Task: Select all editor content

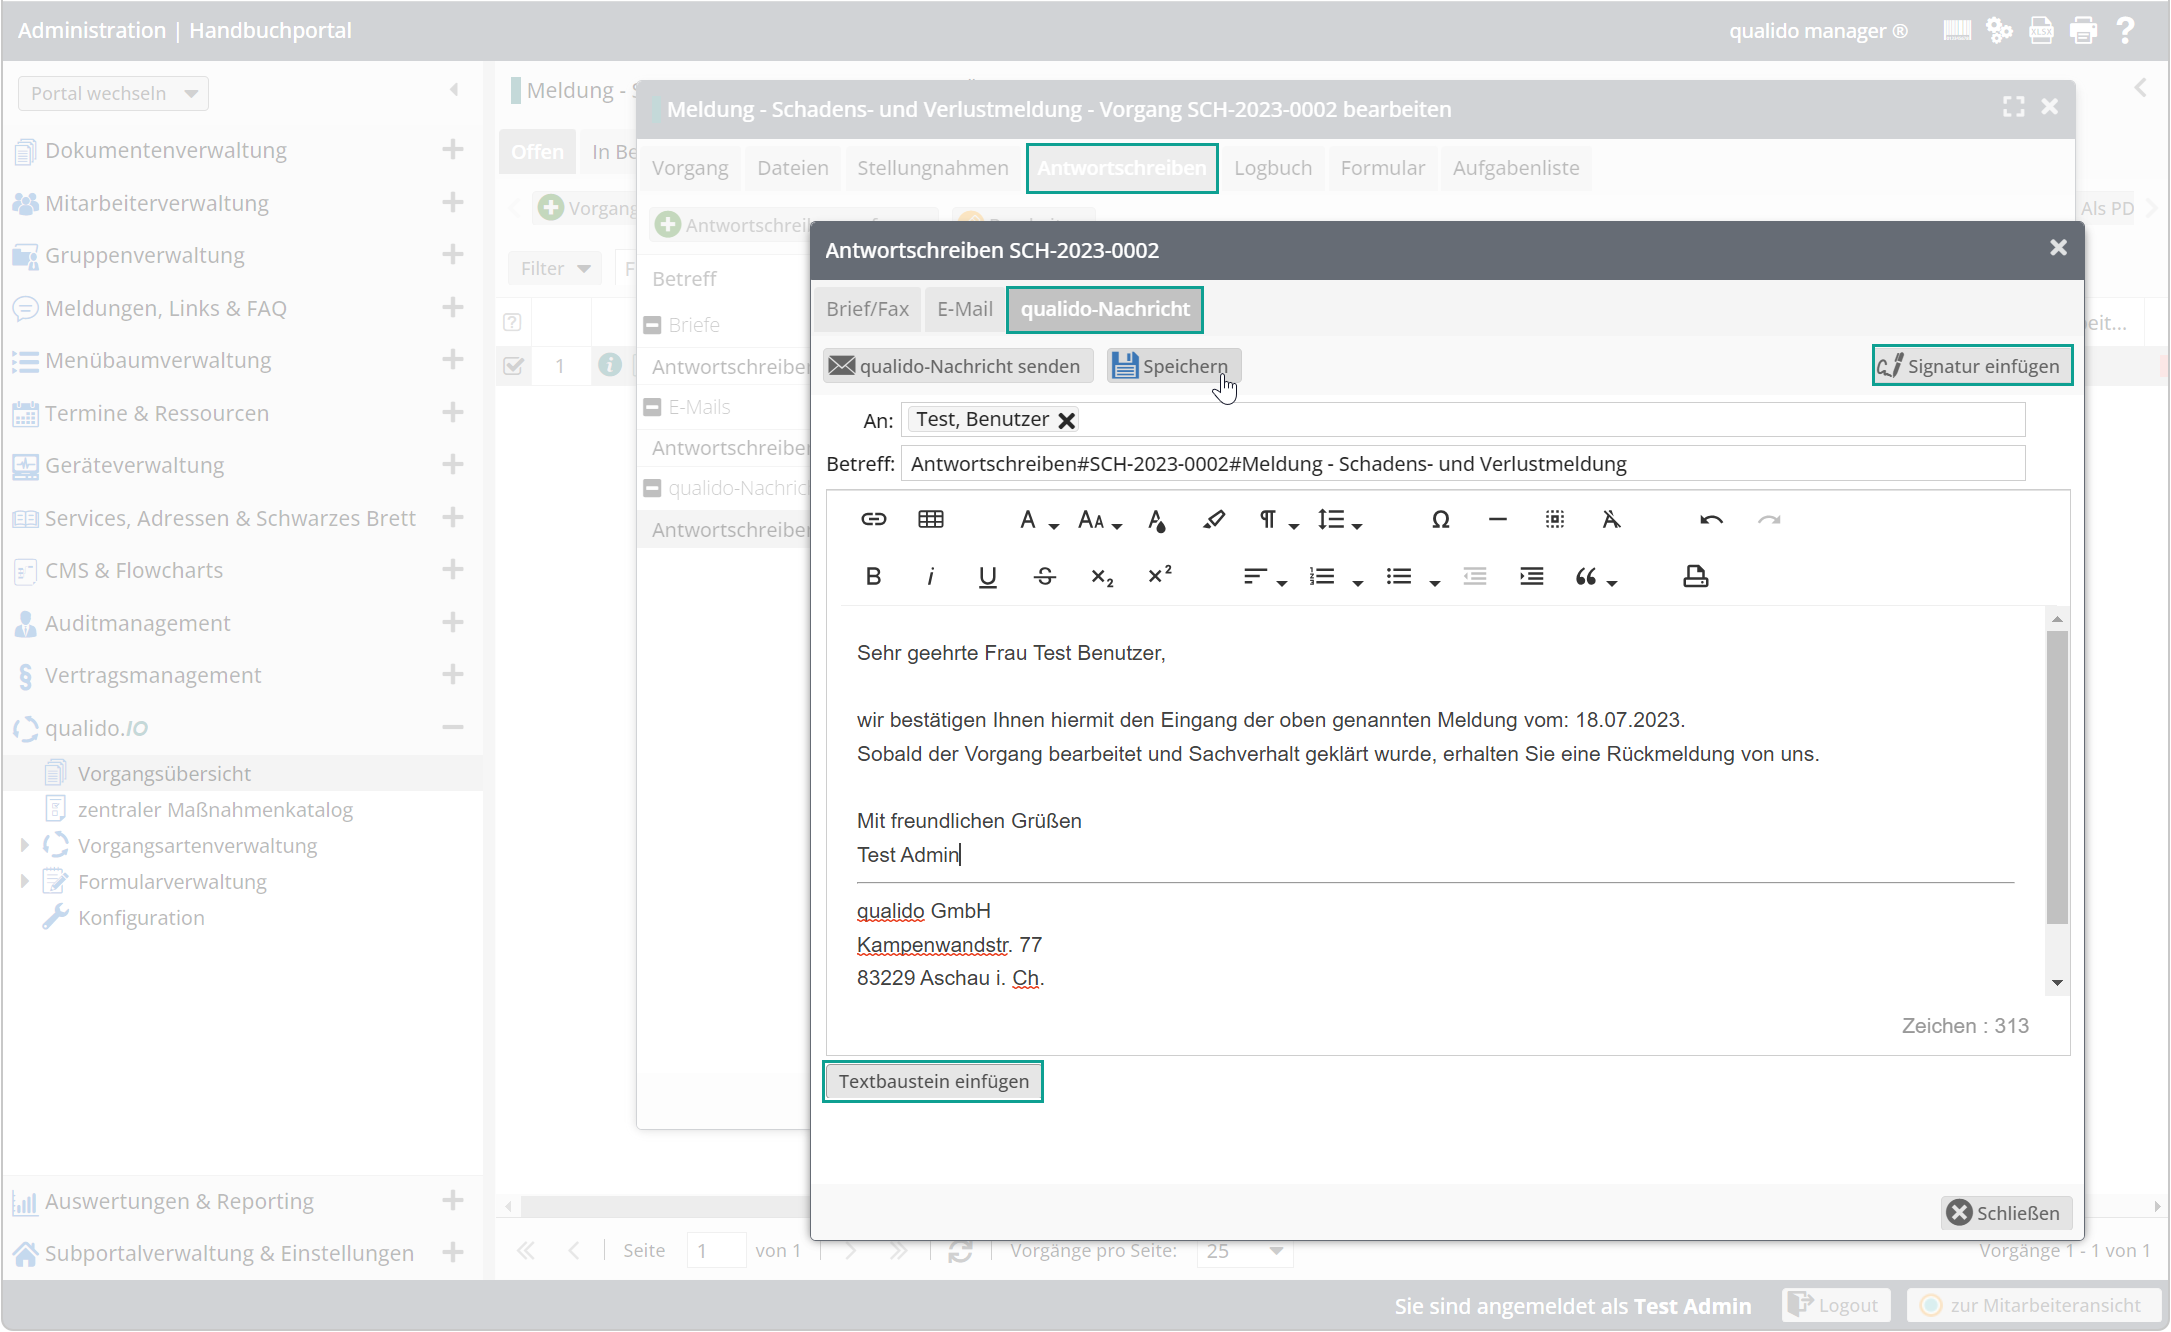Action: tap(1554, 520)
